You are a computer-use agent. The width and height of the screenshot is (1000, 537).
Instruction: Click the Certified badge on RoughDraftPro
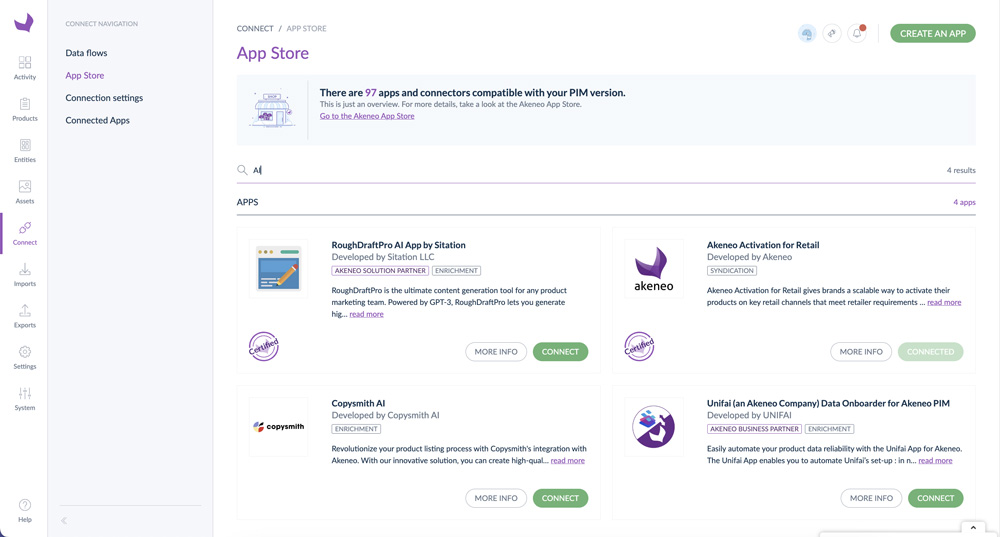pos(263,346)
